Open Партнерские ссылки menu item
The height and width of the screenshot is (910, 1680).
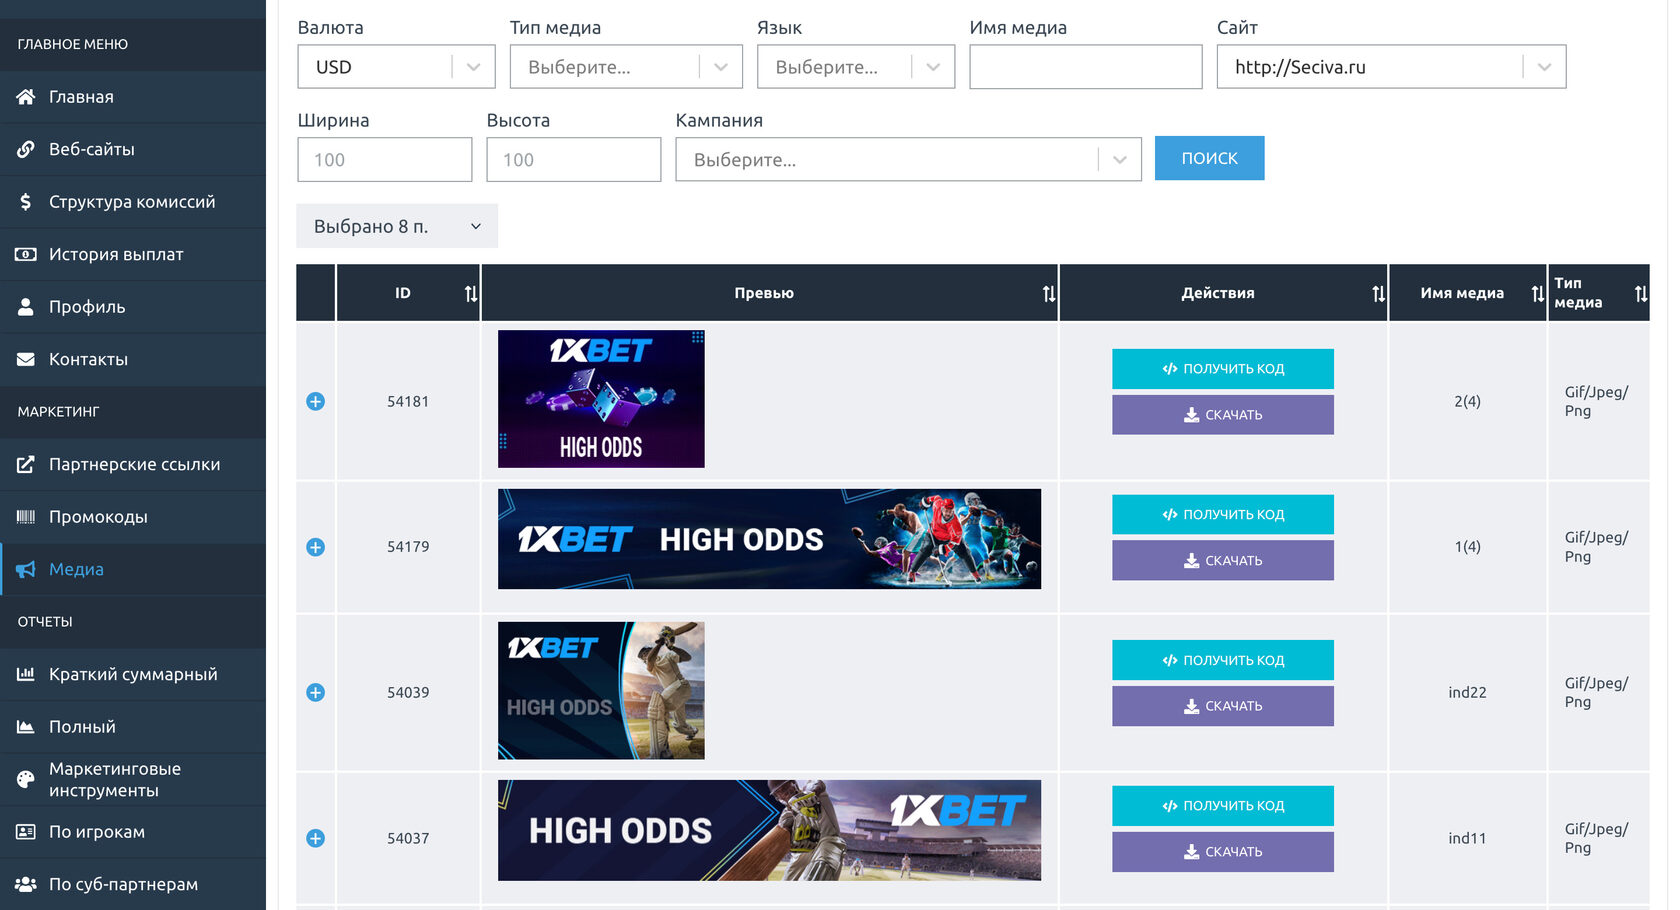133,464
